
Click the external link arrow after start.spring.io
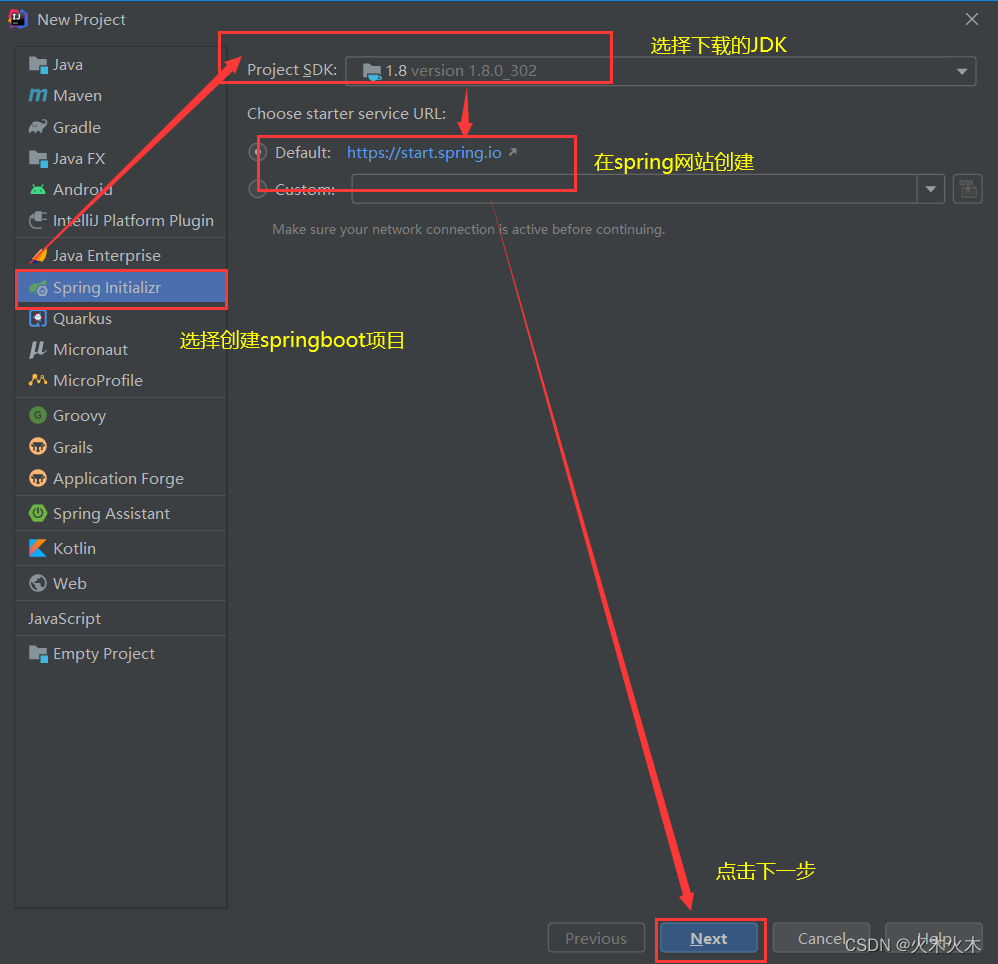coord(513,152)
